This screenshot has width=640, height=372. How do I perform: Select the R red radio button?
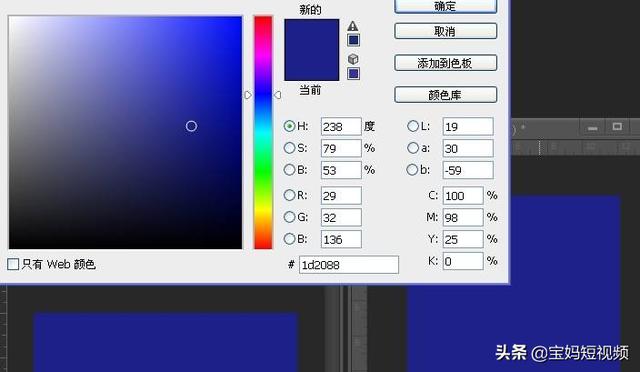[x=289, y=195]
